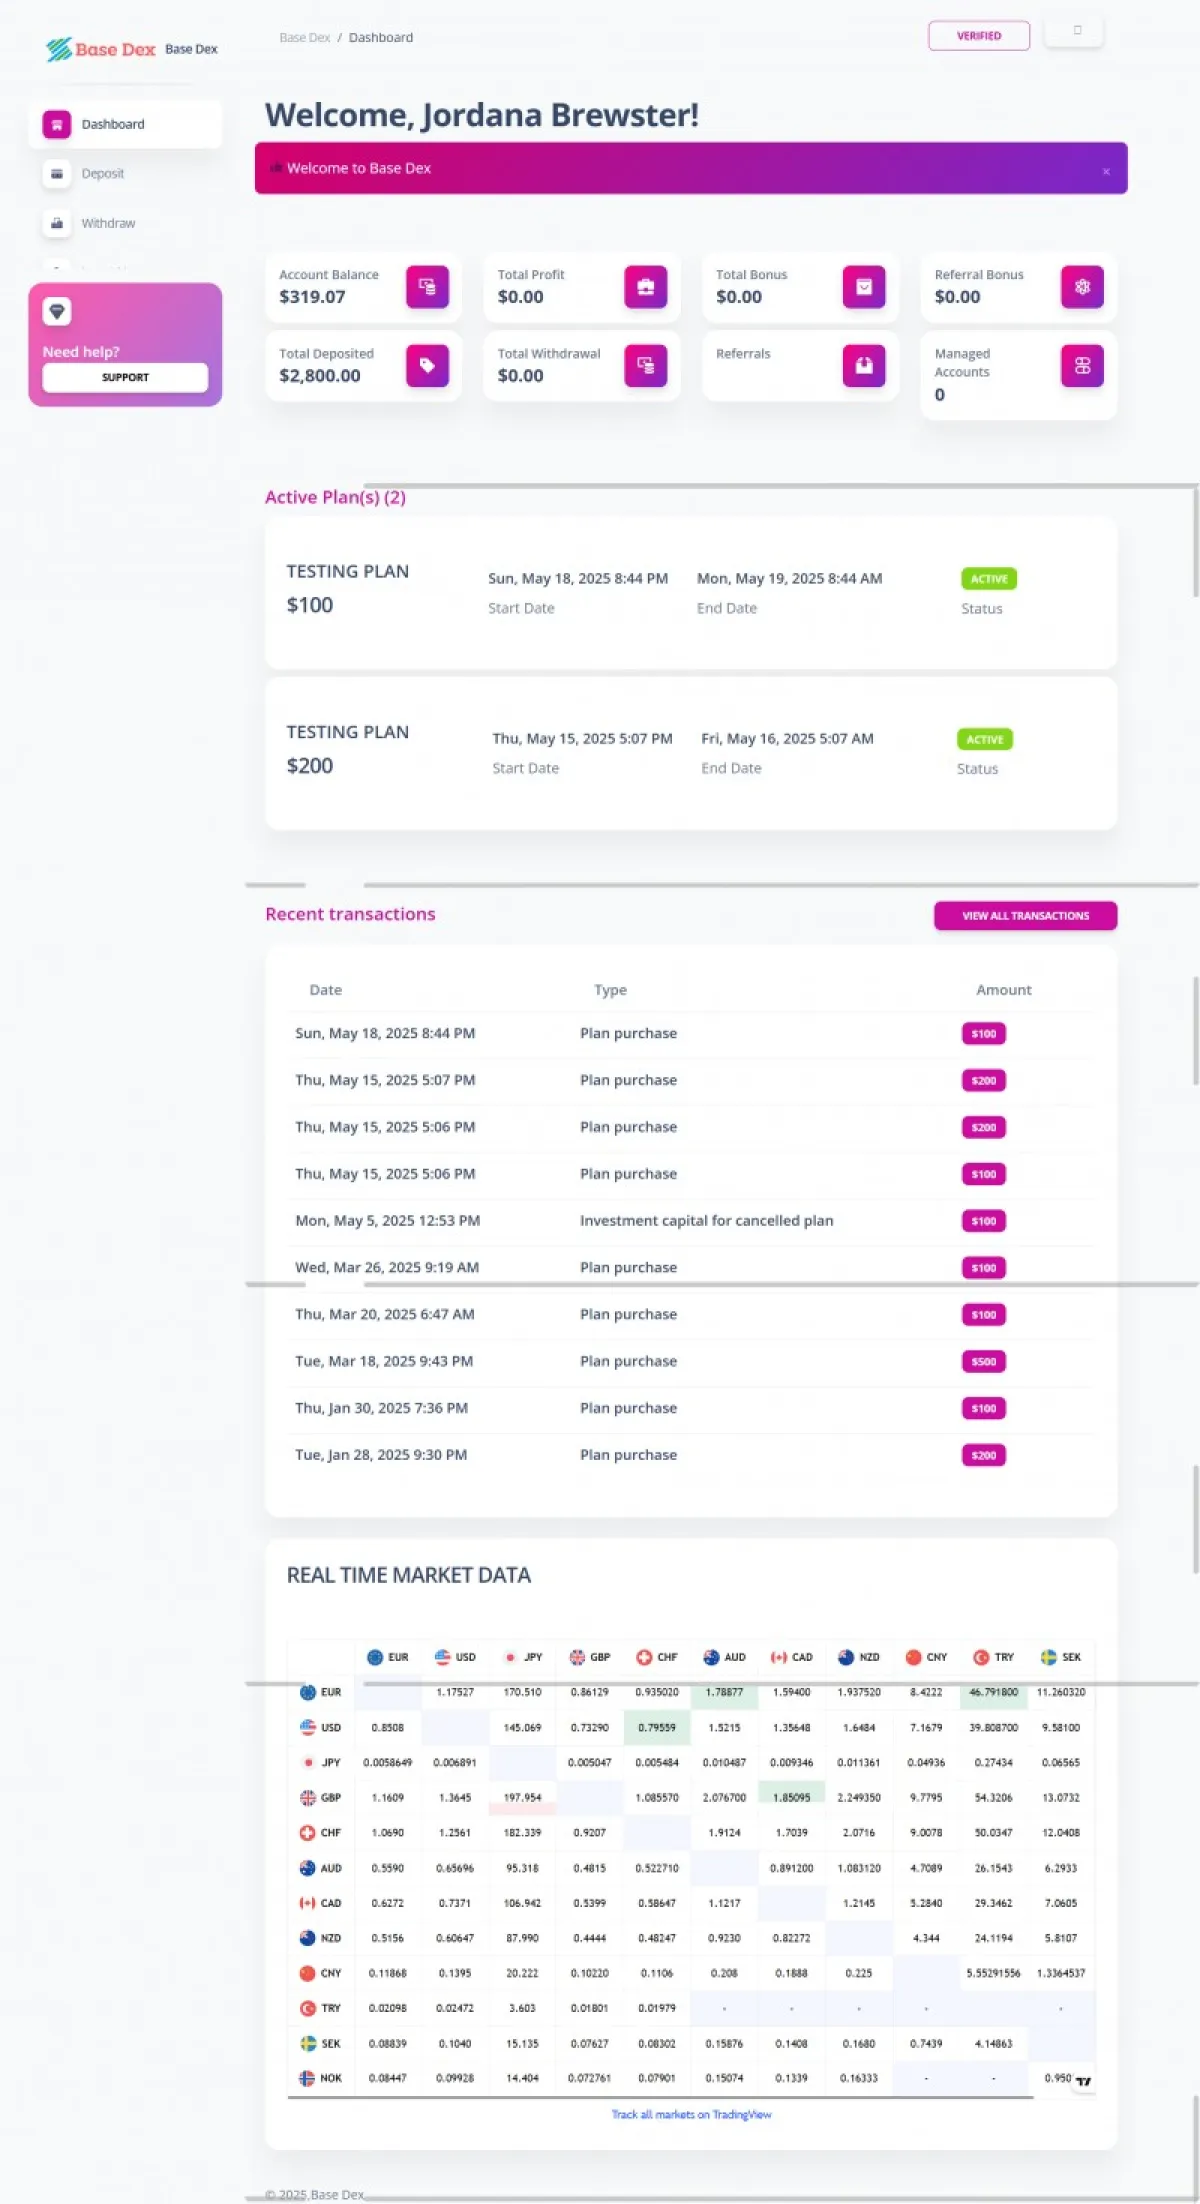Click the Account Balance card icon

(x=427, y=287)
